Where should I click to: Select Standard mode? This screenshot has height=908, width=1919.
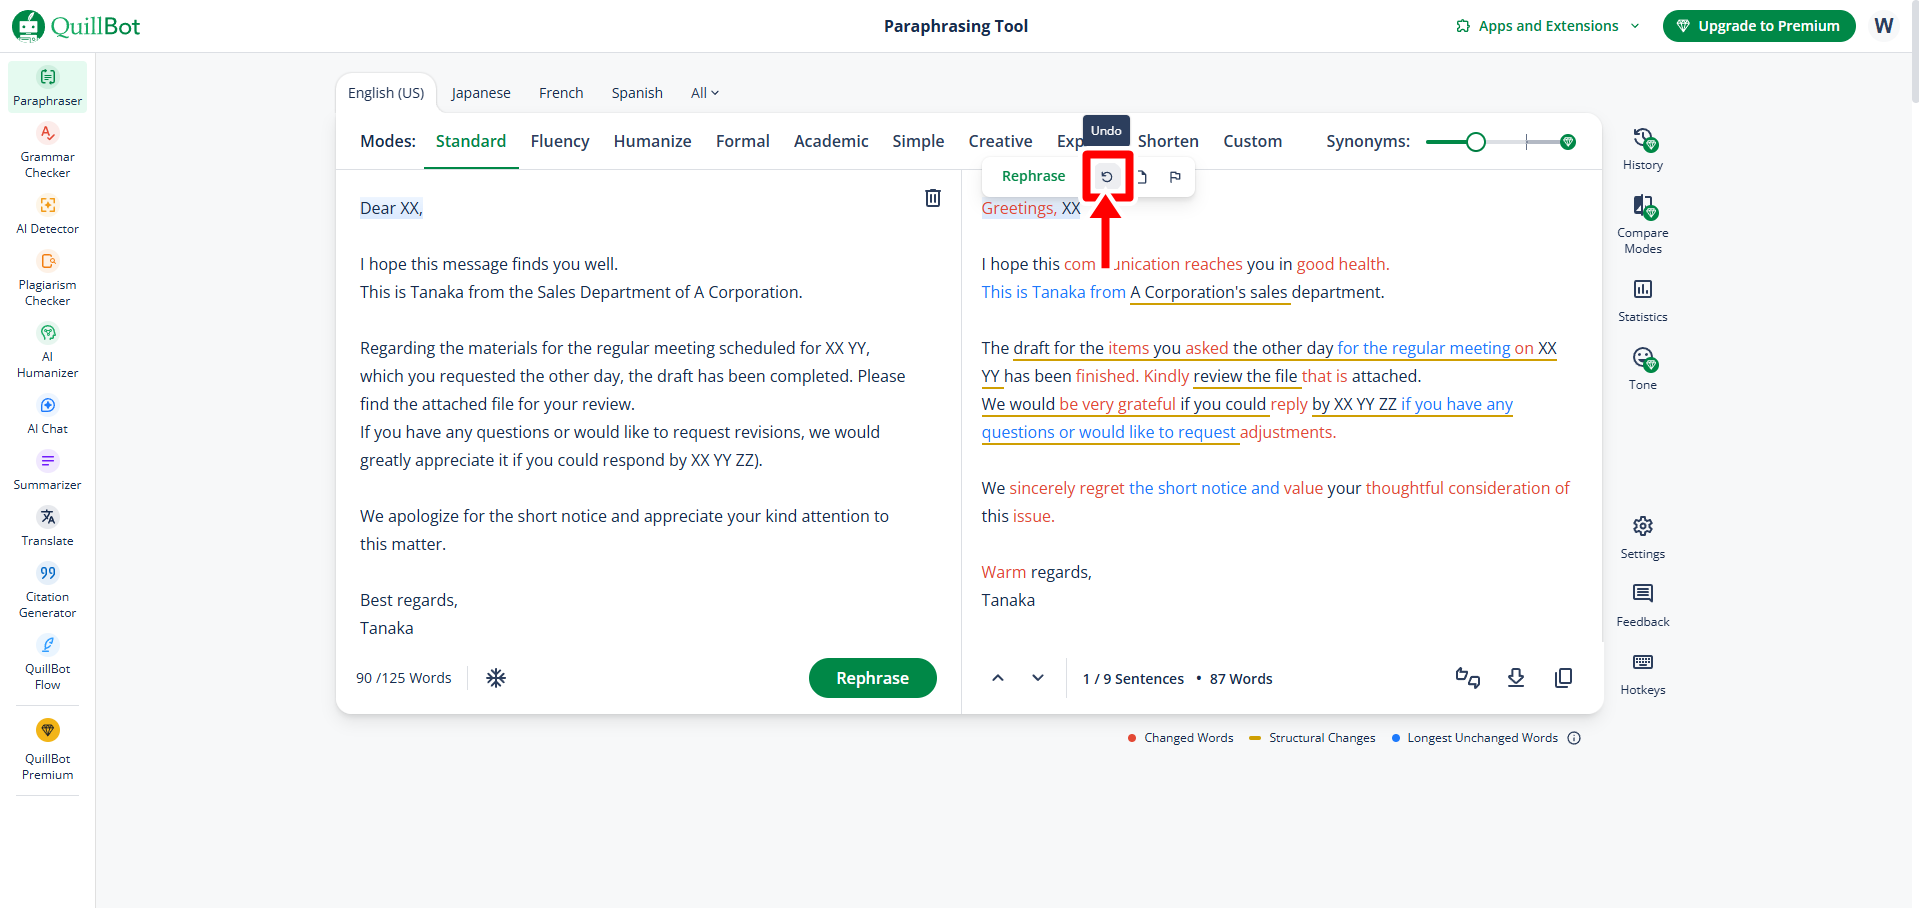click(471, 141)
